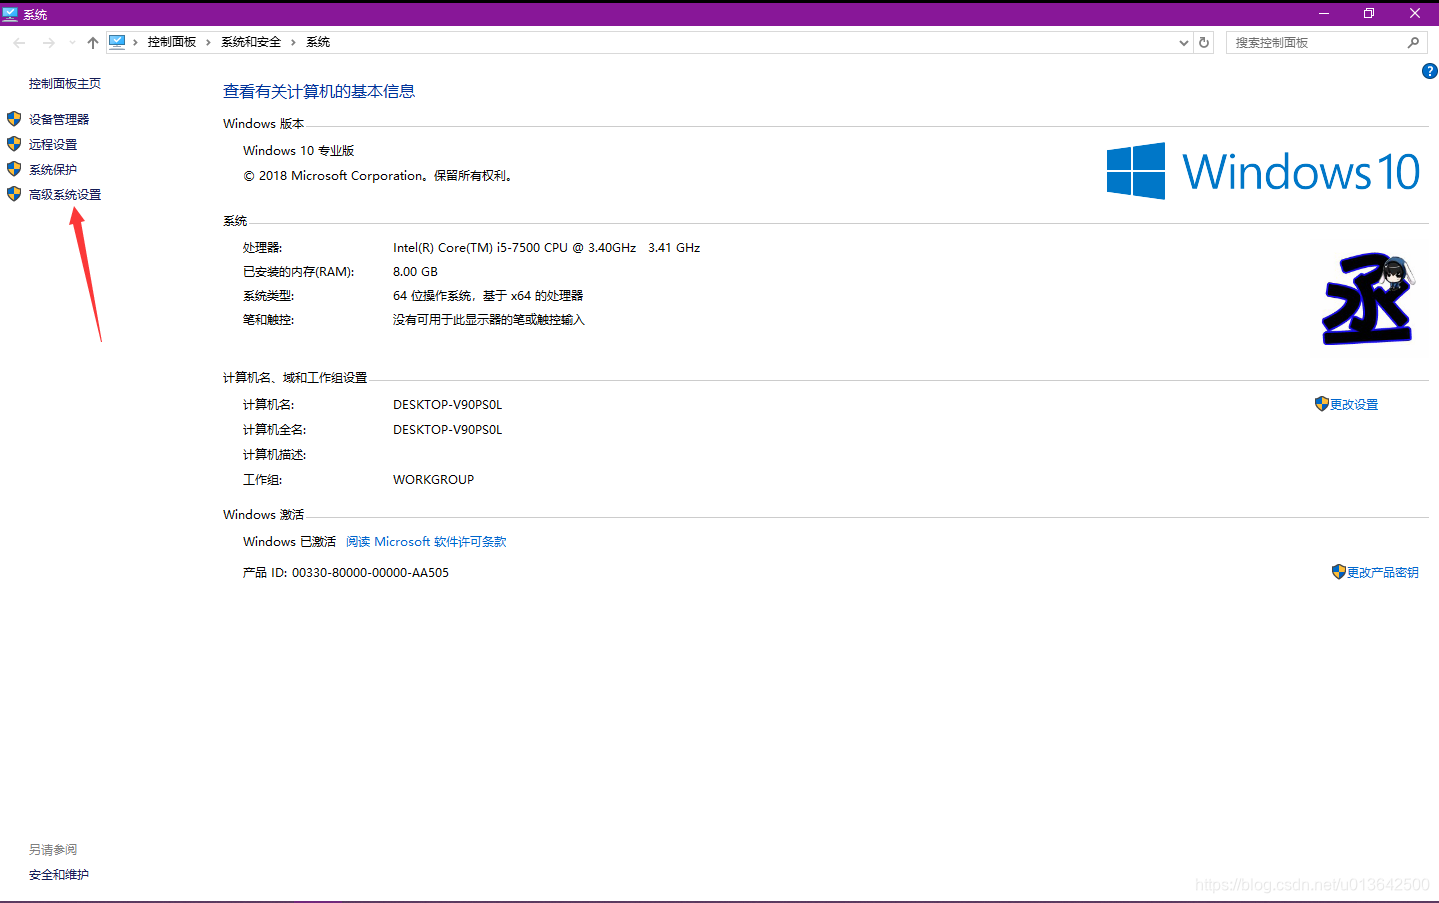Click the OEM logo picture
1439x903 pixels.
coord(1368,298)
